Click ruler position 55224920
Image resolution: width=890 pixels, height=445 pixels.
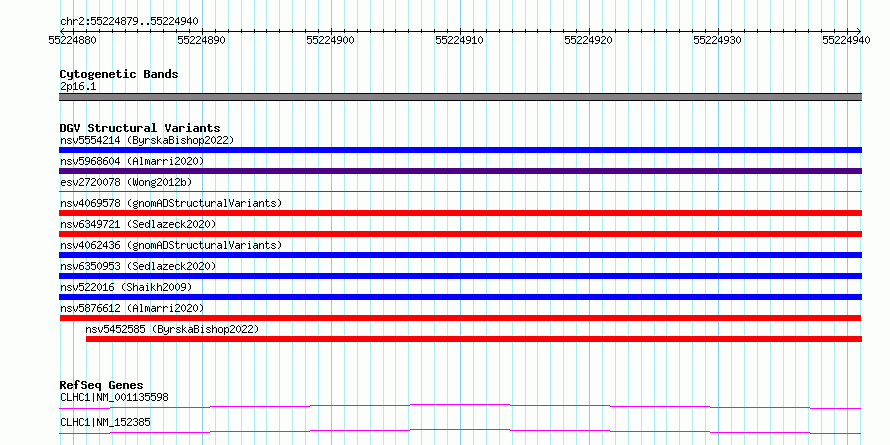[x=588, y=40]
